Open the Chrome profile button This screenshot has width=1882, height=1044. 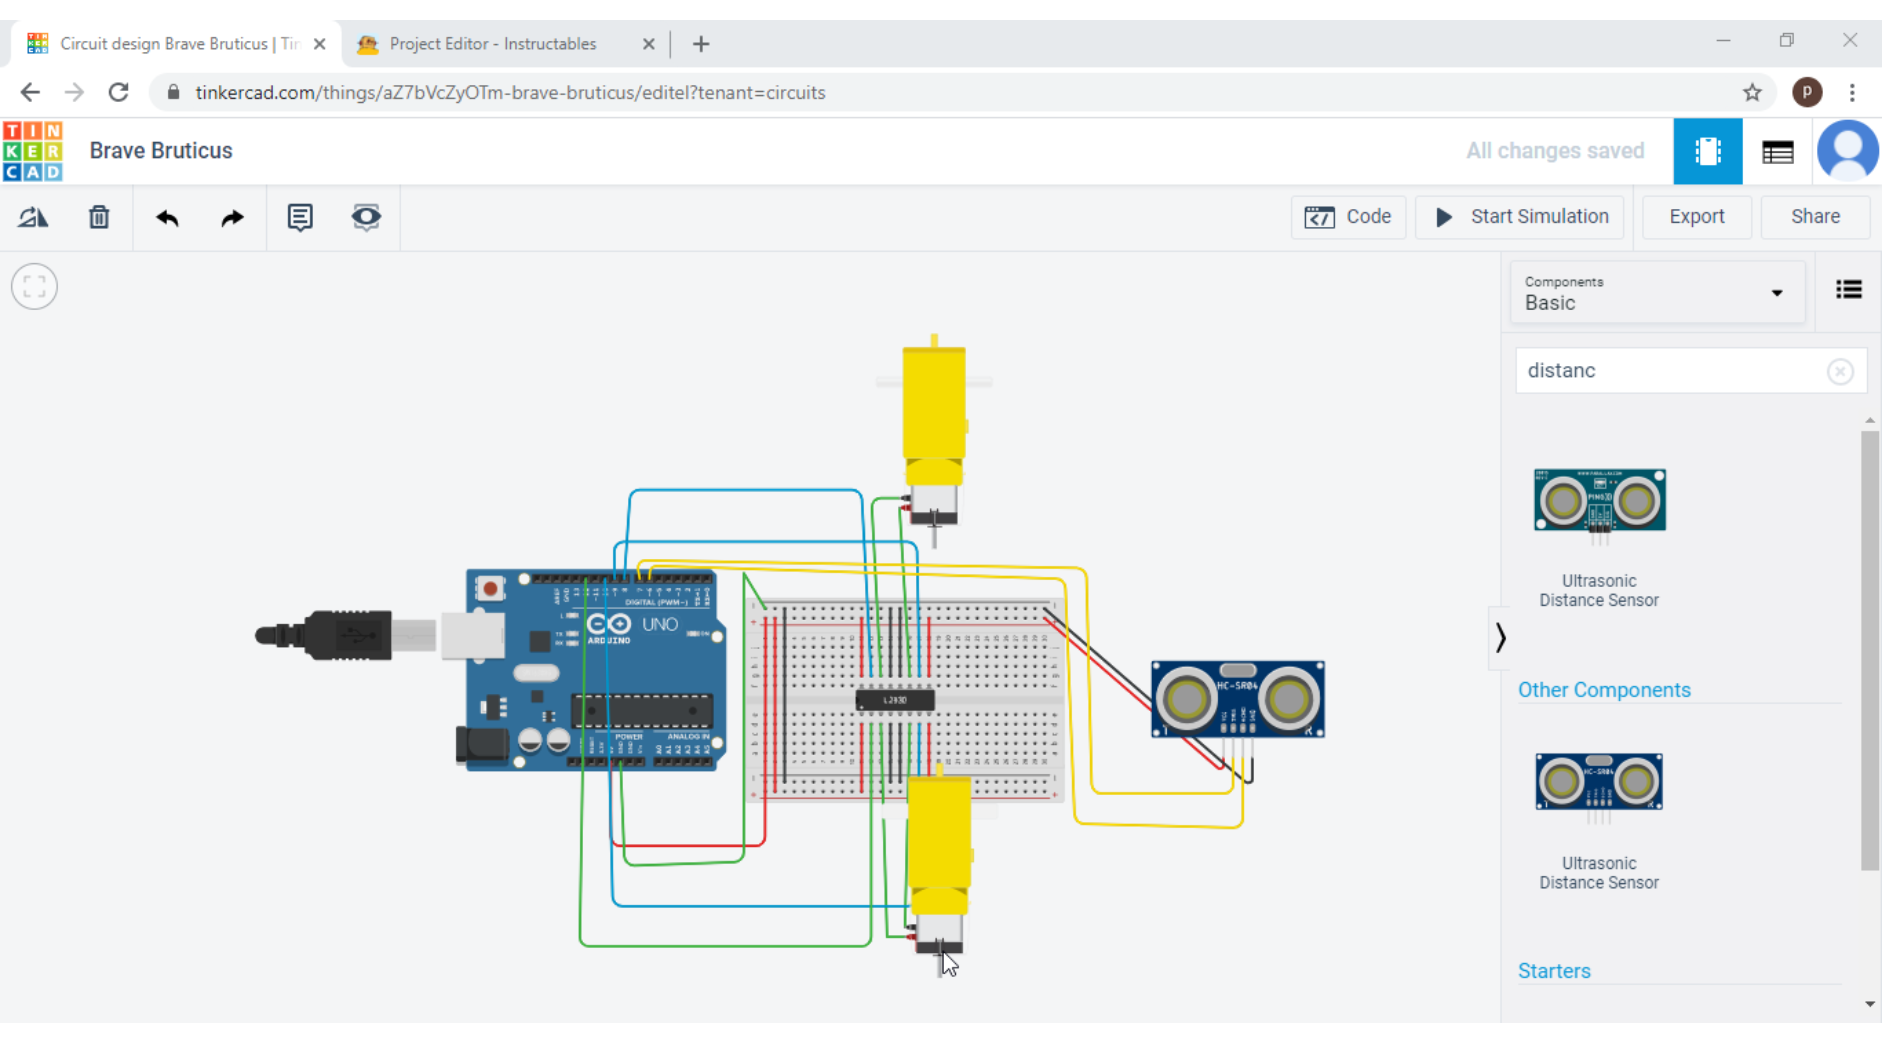(x=1807, y=92)
